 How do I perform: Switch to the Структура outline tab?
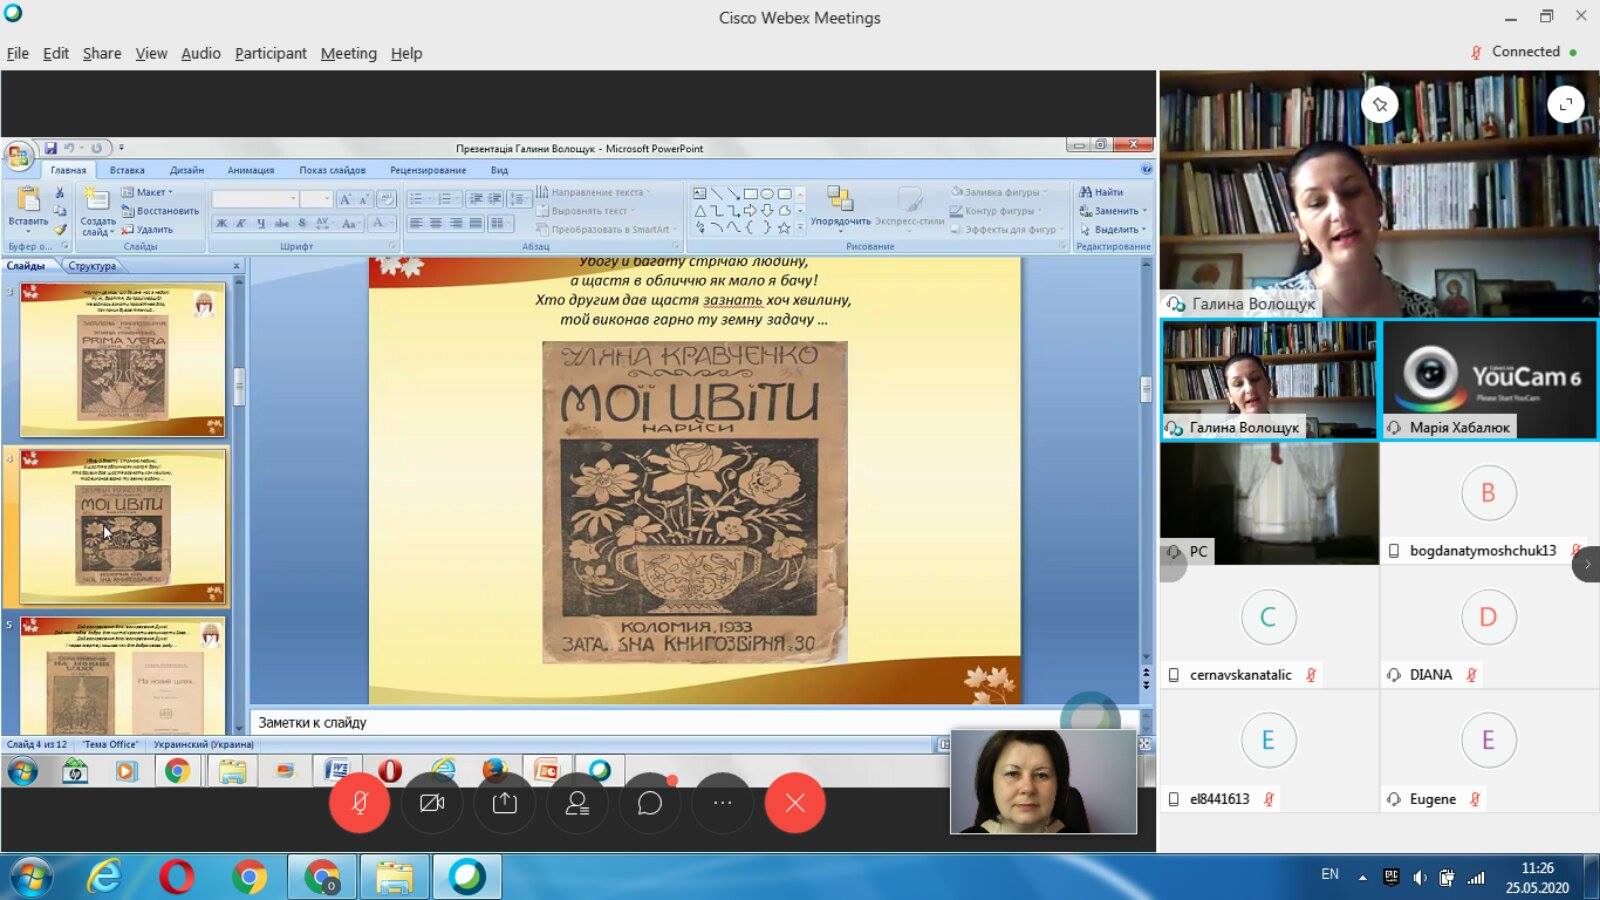click(92, 266)
